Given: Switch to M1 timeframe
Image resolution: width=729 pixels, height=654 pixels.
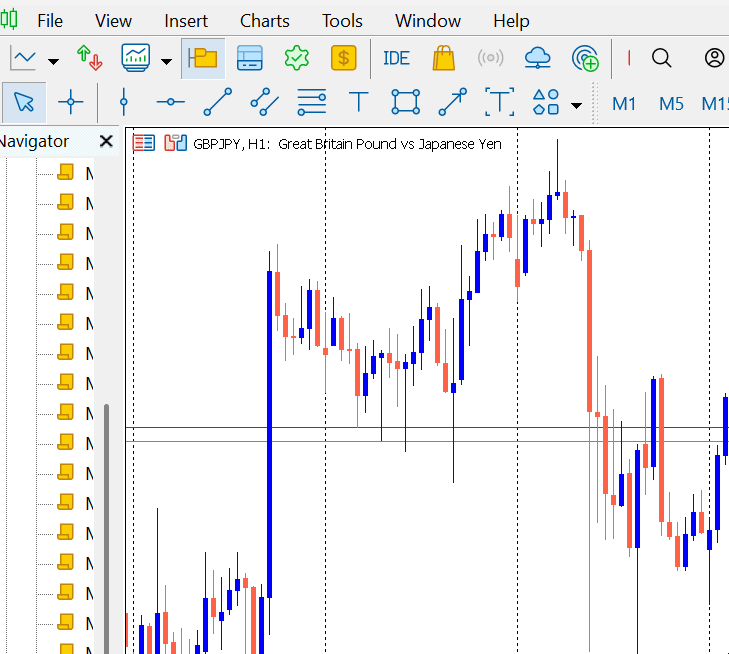Looking at the screenshot, I should [x=623, y=104].
